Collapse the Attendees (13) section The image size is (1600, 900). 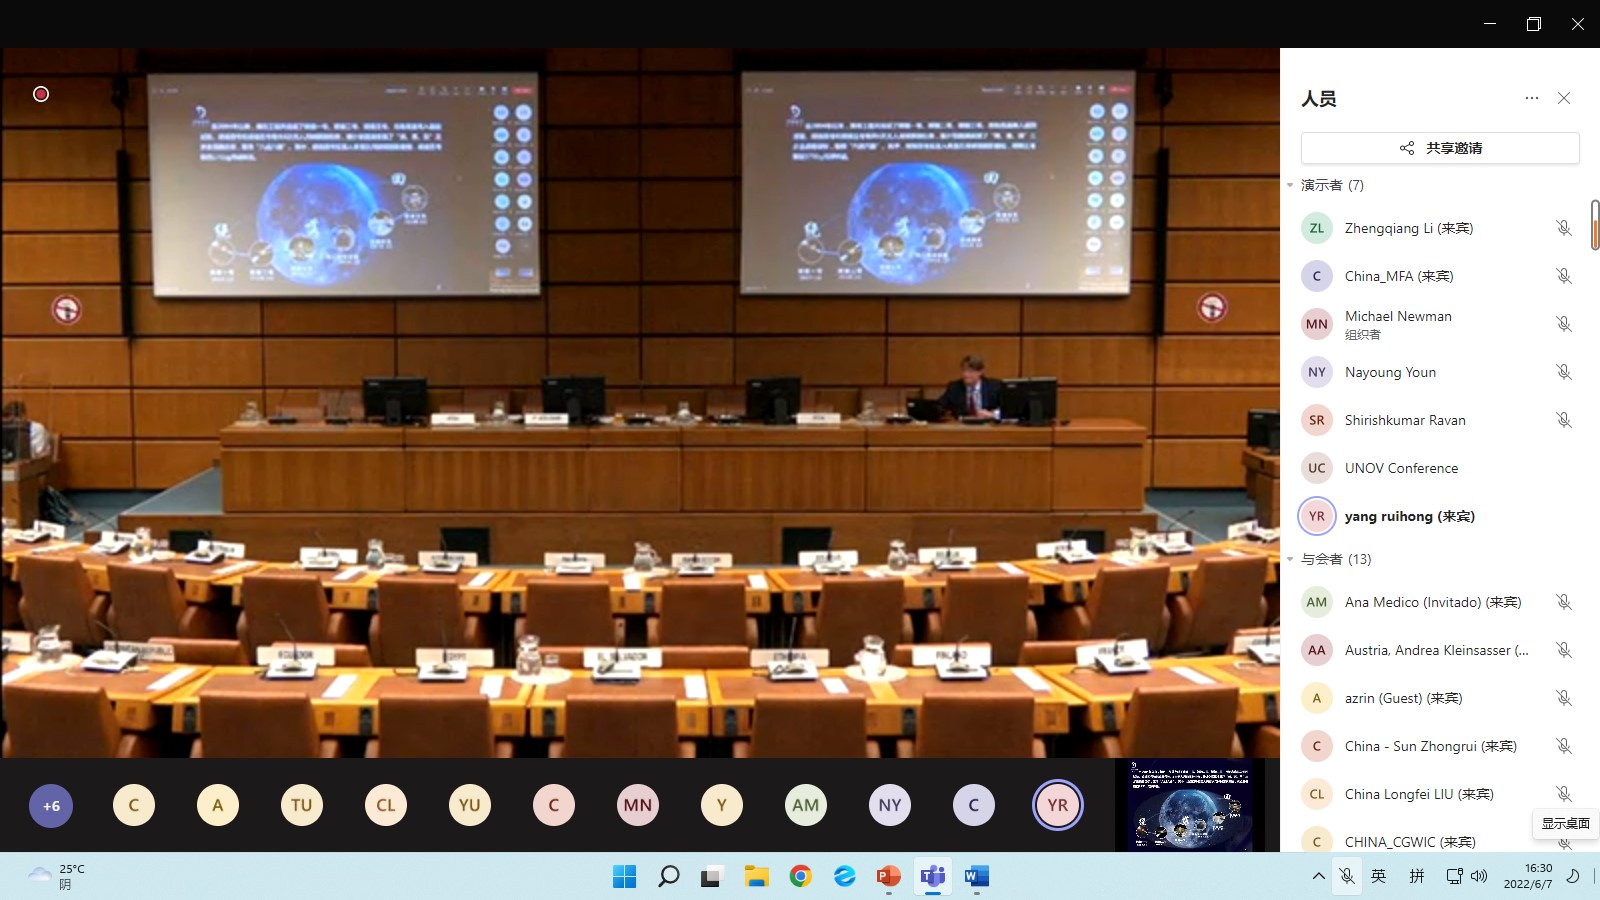[x=1291, y=559]
